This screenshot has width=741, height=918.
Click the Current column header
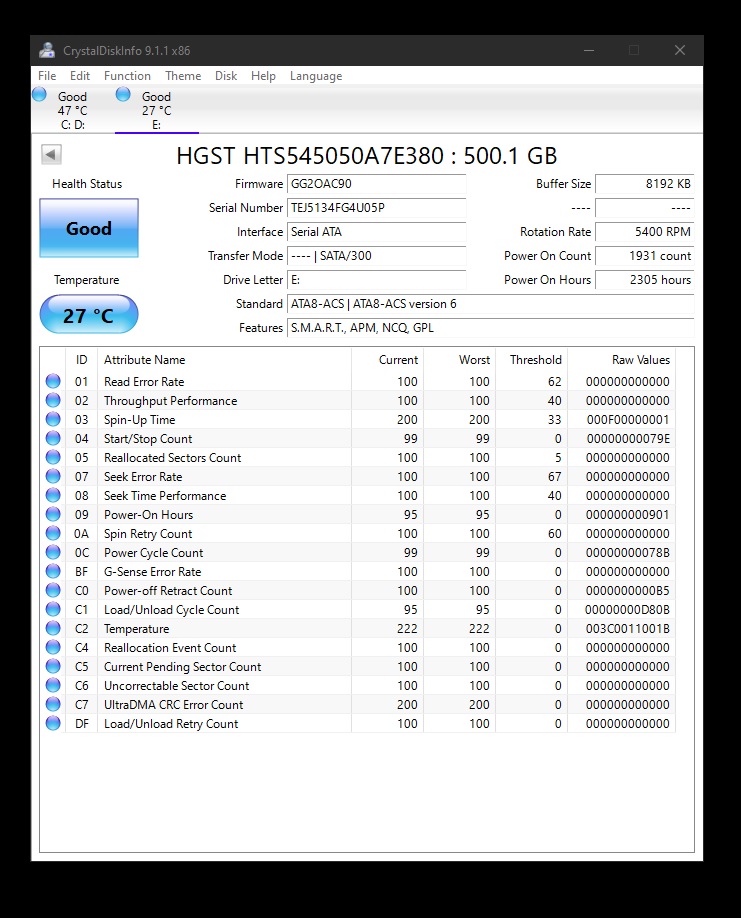[x=387, y=359]
